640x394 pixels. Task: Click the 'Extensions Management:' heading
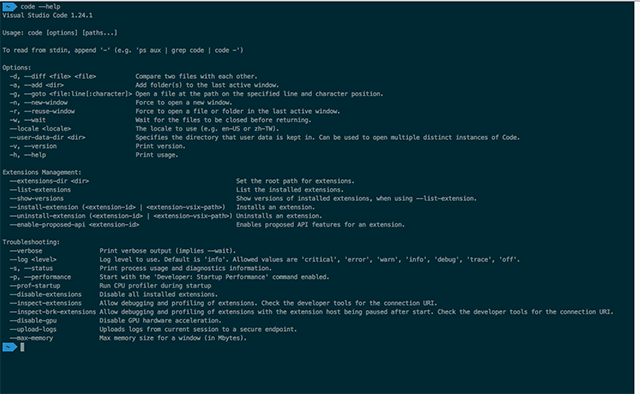(42, 172)
